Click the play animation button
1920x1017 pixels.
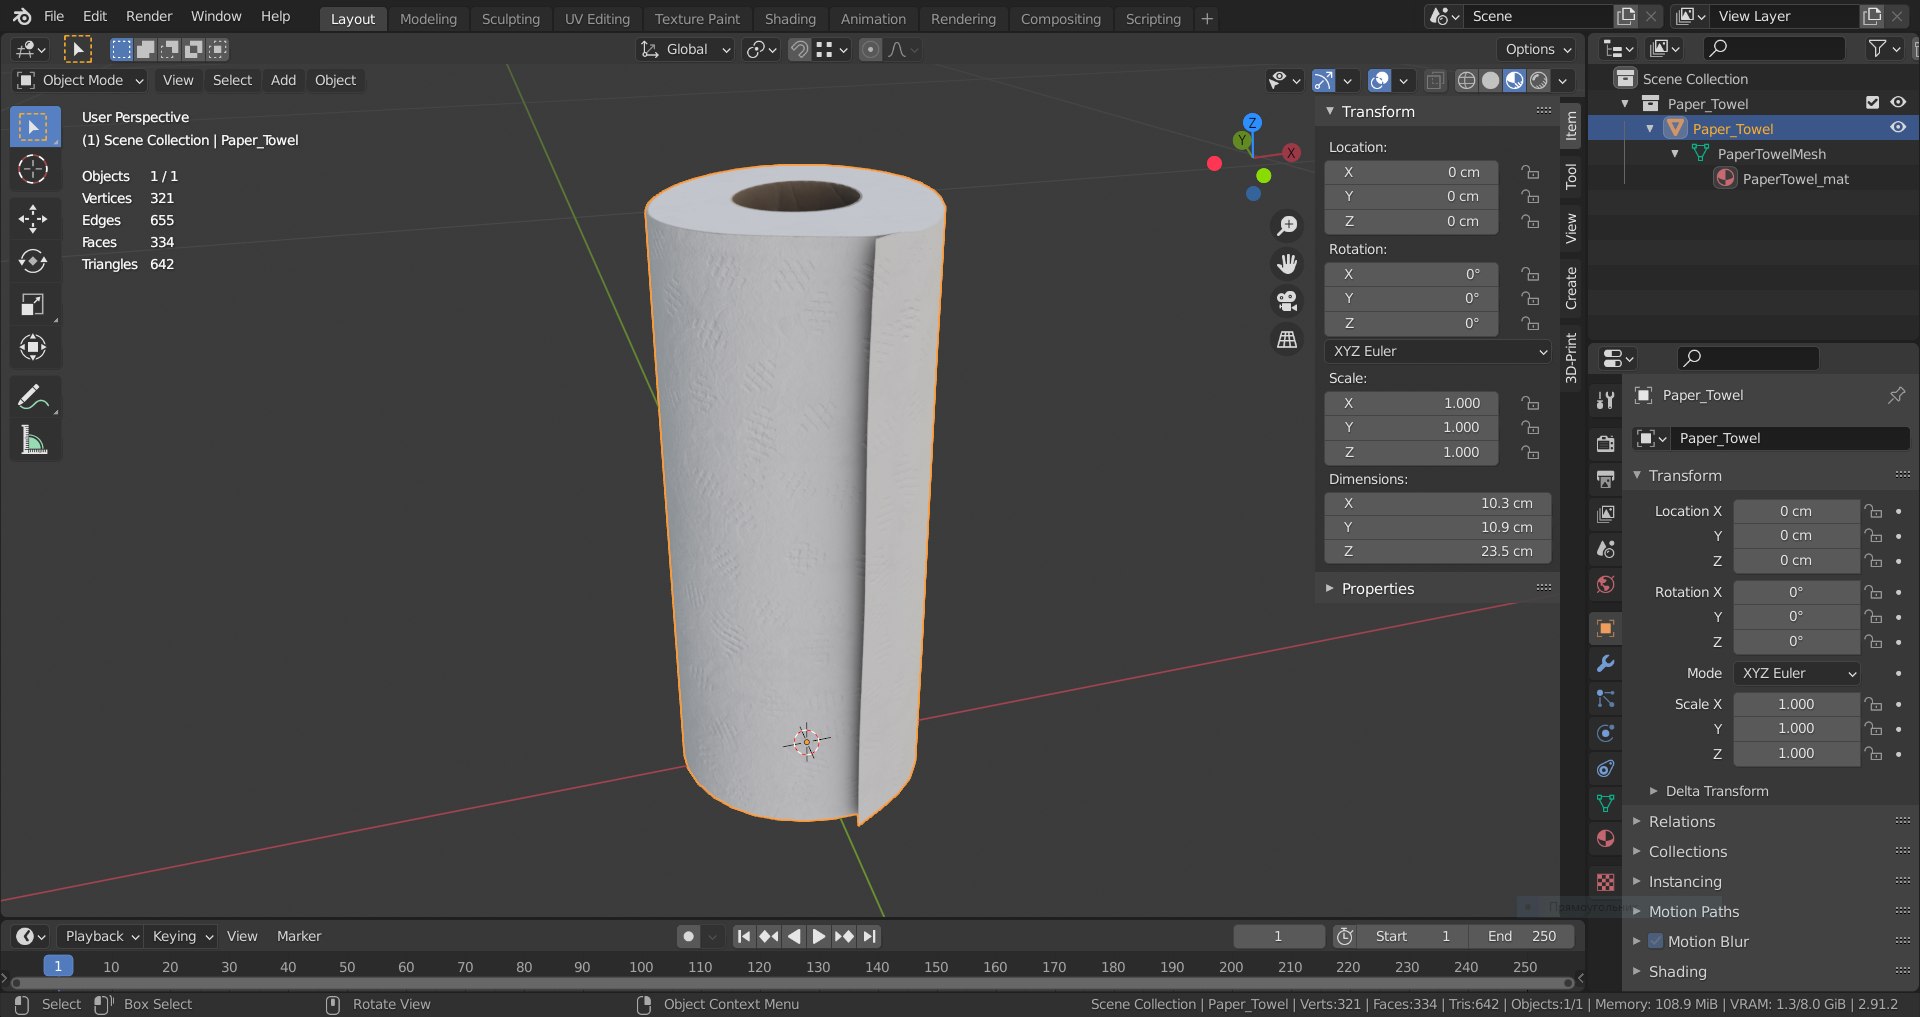coord(819,936)
